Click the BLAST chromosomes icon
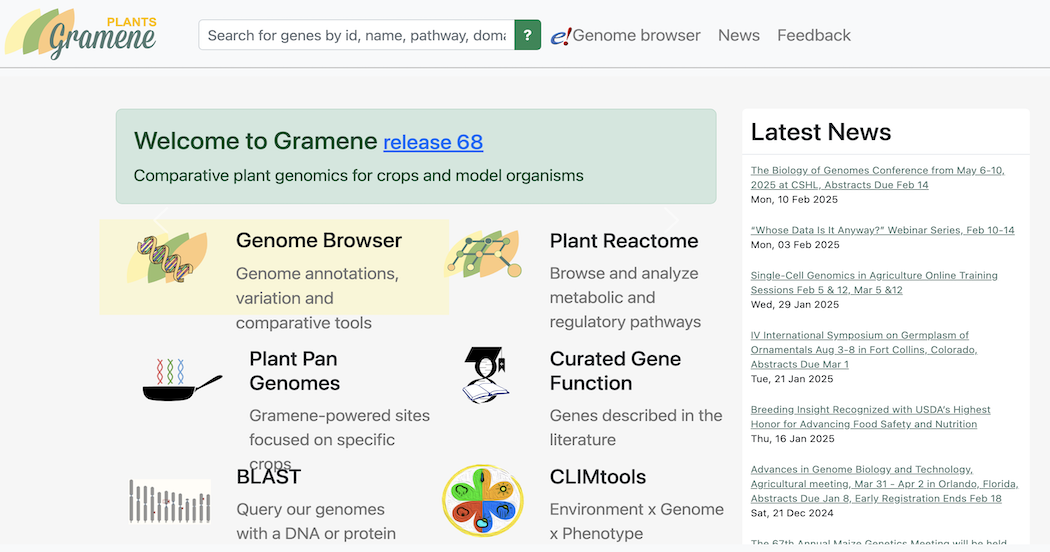This screenshot has height=552, width=1050. (x=170, y=500)
